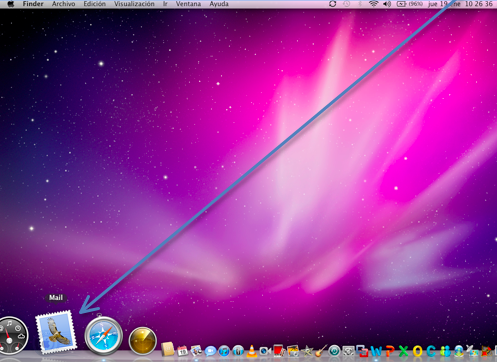Open the Edición menu
The height and width of the screenshot is (362, 497).
pyautogui.click(x=94, y=4)
